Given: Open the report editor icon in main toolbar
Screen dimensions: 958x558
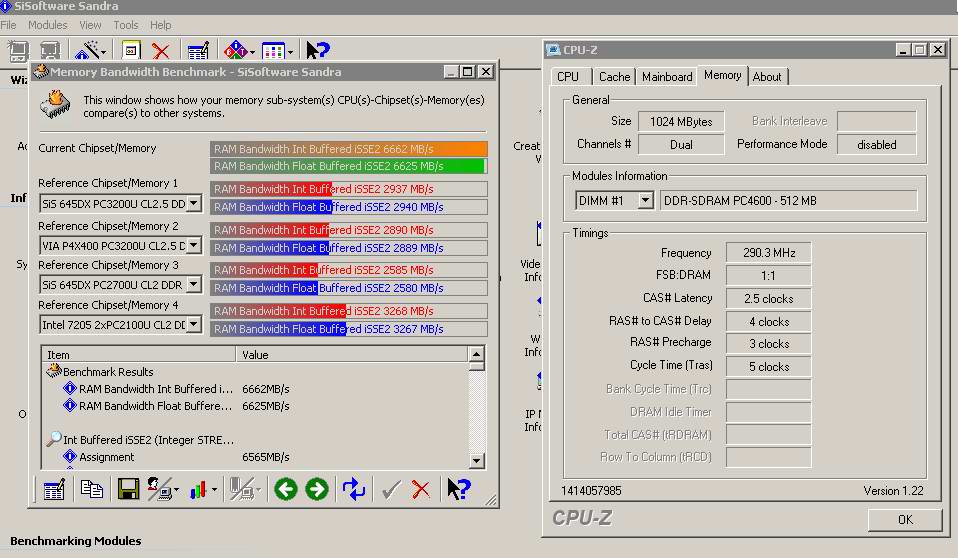Looking at the screenshot, I should pos(198,50).
